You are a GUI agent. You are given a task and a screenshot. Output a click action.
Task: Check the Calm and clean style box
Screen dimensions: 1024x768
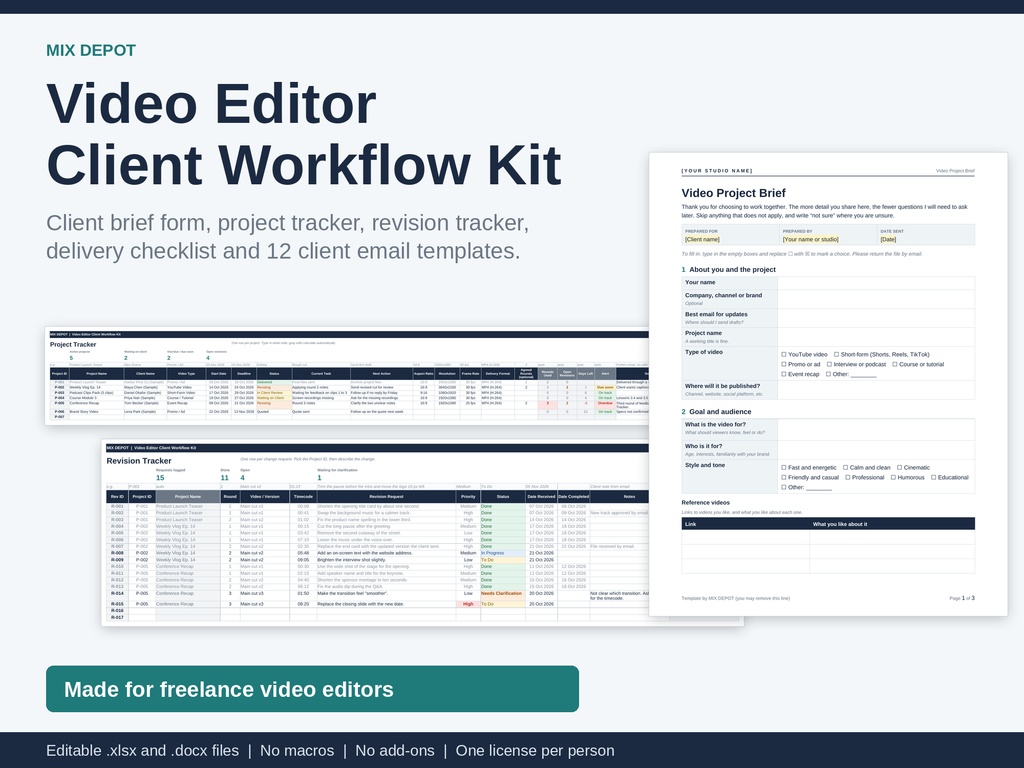coord(845,468)
